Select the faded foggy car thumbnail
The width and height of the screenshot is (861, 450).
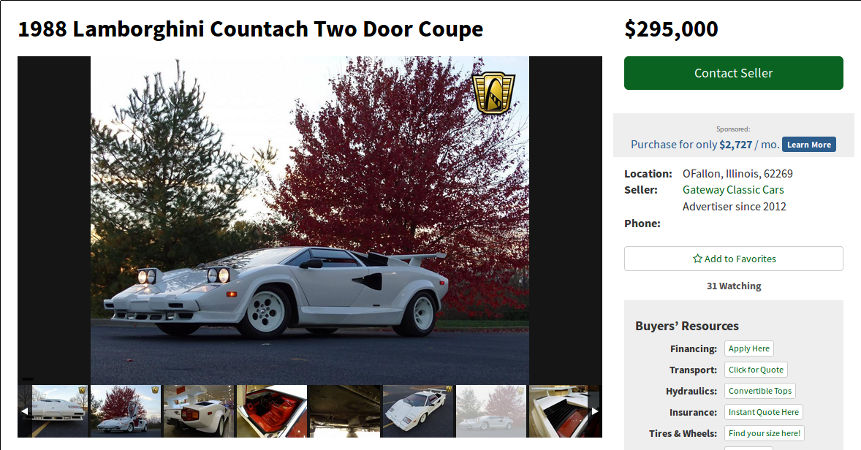point(490,411)
